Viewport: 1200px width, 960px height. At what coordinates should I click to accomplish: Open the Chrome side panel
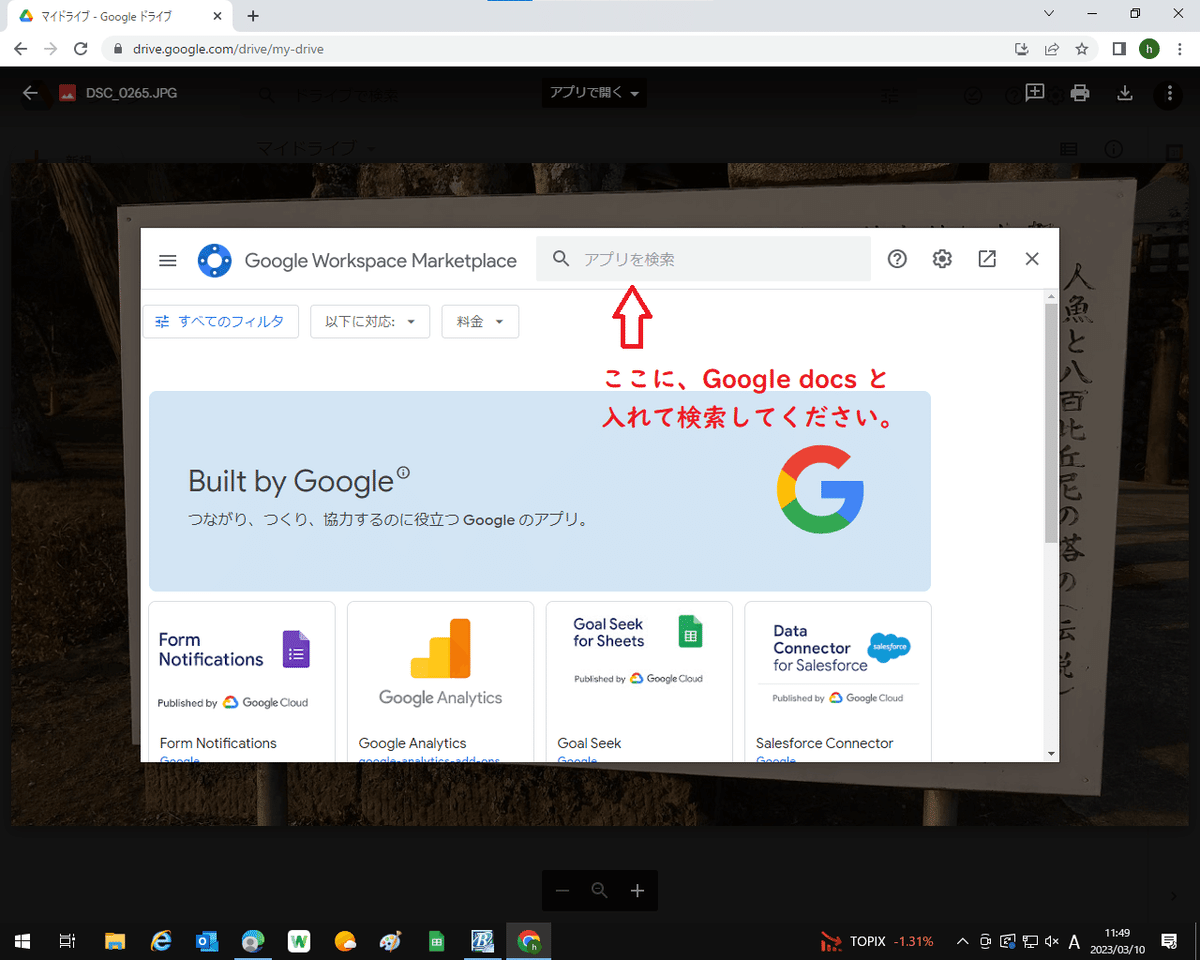coord(1119,48)
